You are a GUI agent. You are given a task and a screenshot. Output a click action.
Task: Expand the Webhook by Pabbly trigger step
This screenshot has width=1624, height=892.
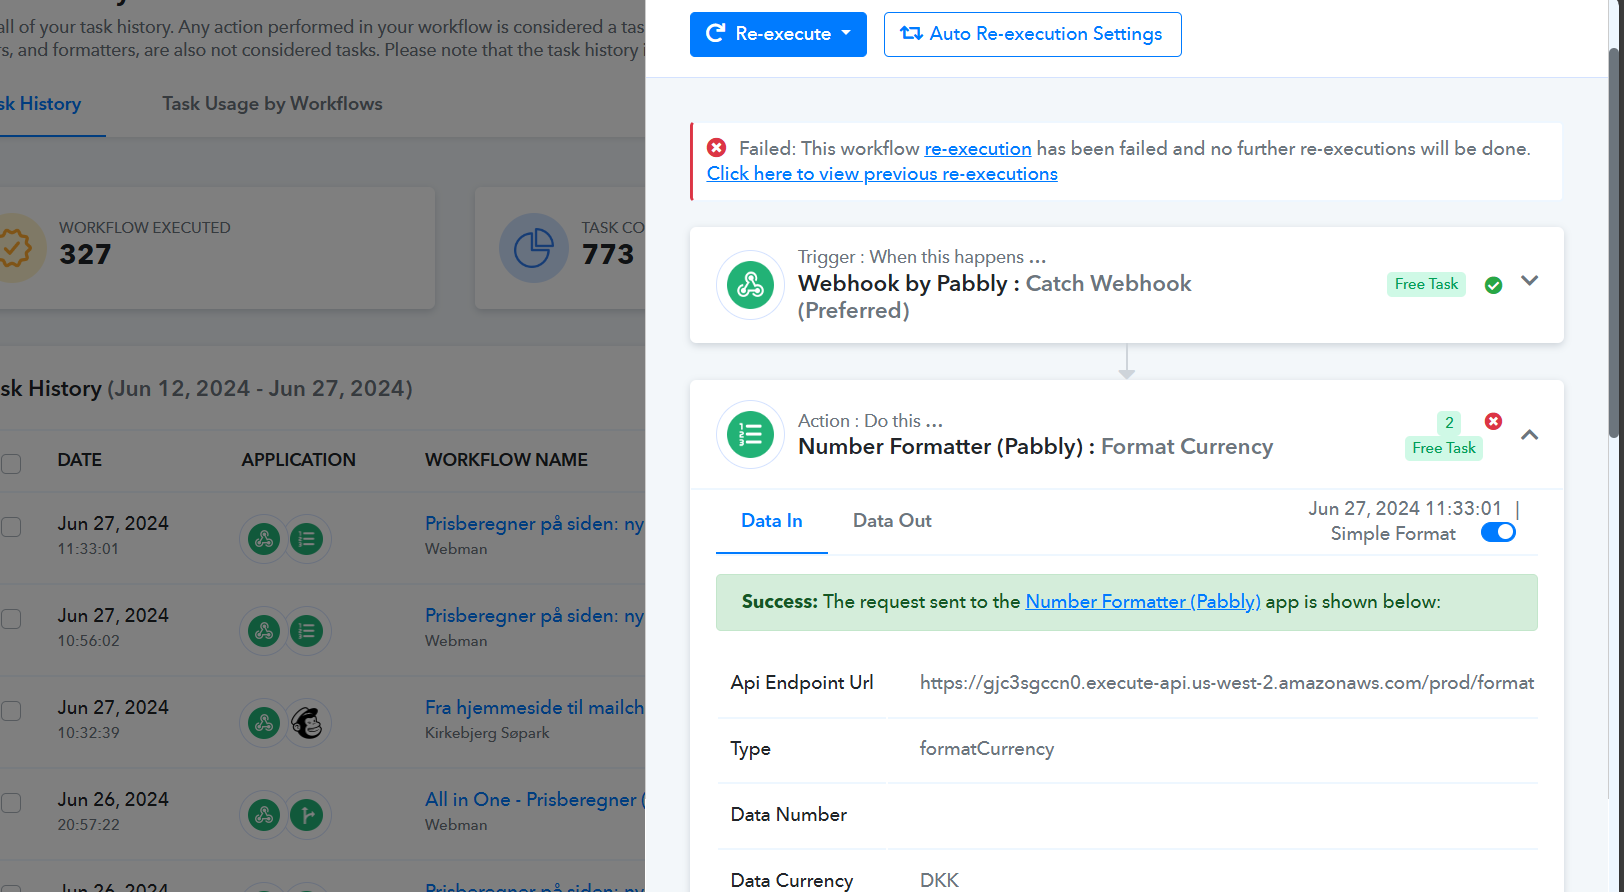click(x=1529, y=281)
